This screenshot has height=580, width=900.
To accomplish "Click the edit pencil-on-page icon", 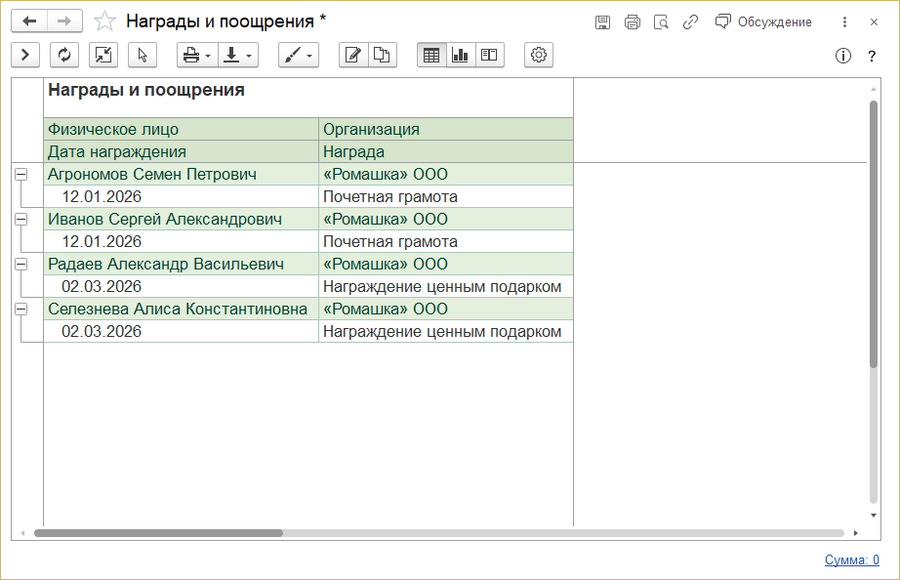I will (353, 55).
